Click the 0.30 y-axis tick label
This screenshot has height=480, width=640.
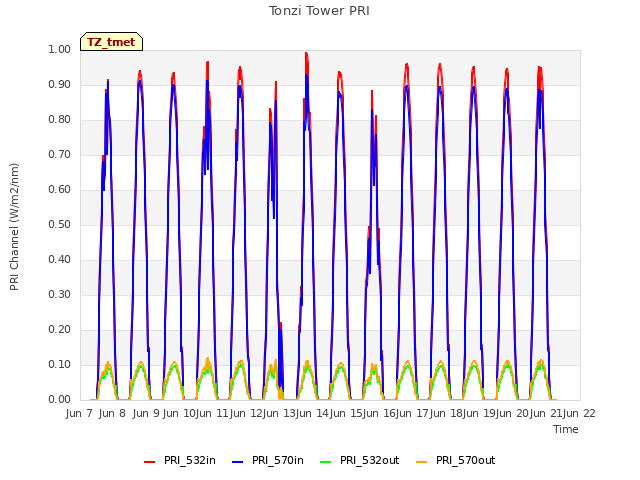[60, 294]
